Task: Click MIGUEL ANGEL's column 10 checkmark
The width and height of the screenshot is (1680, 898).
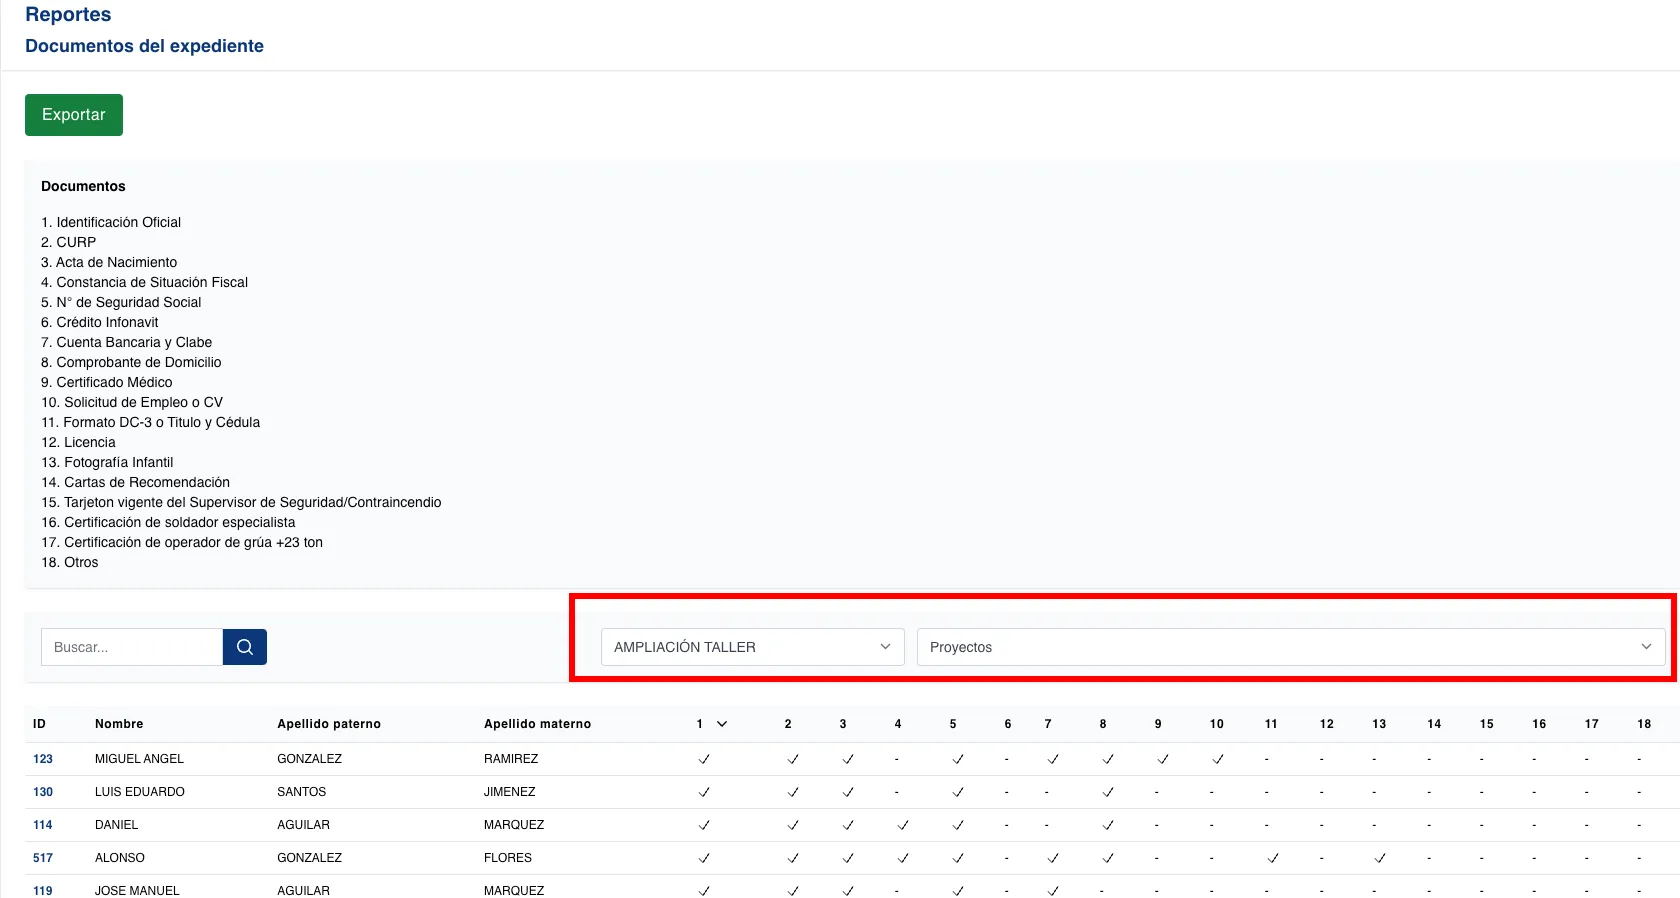Action: point(1217,759)
